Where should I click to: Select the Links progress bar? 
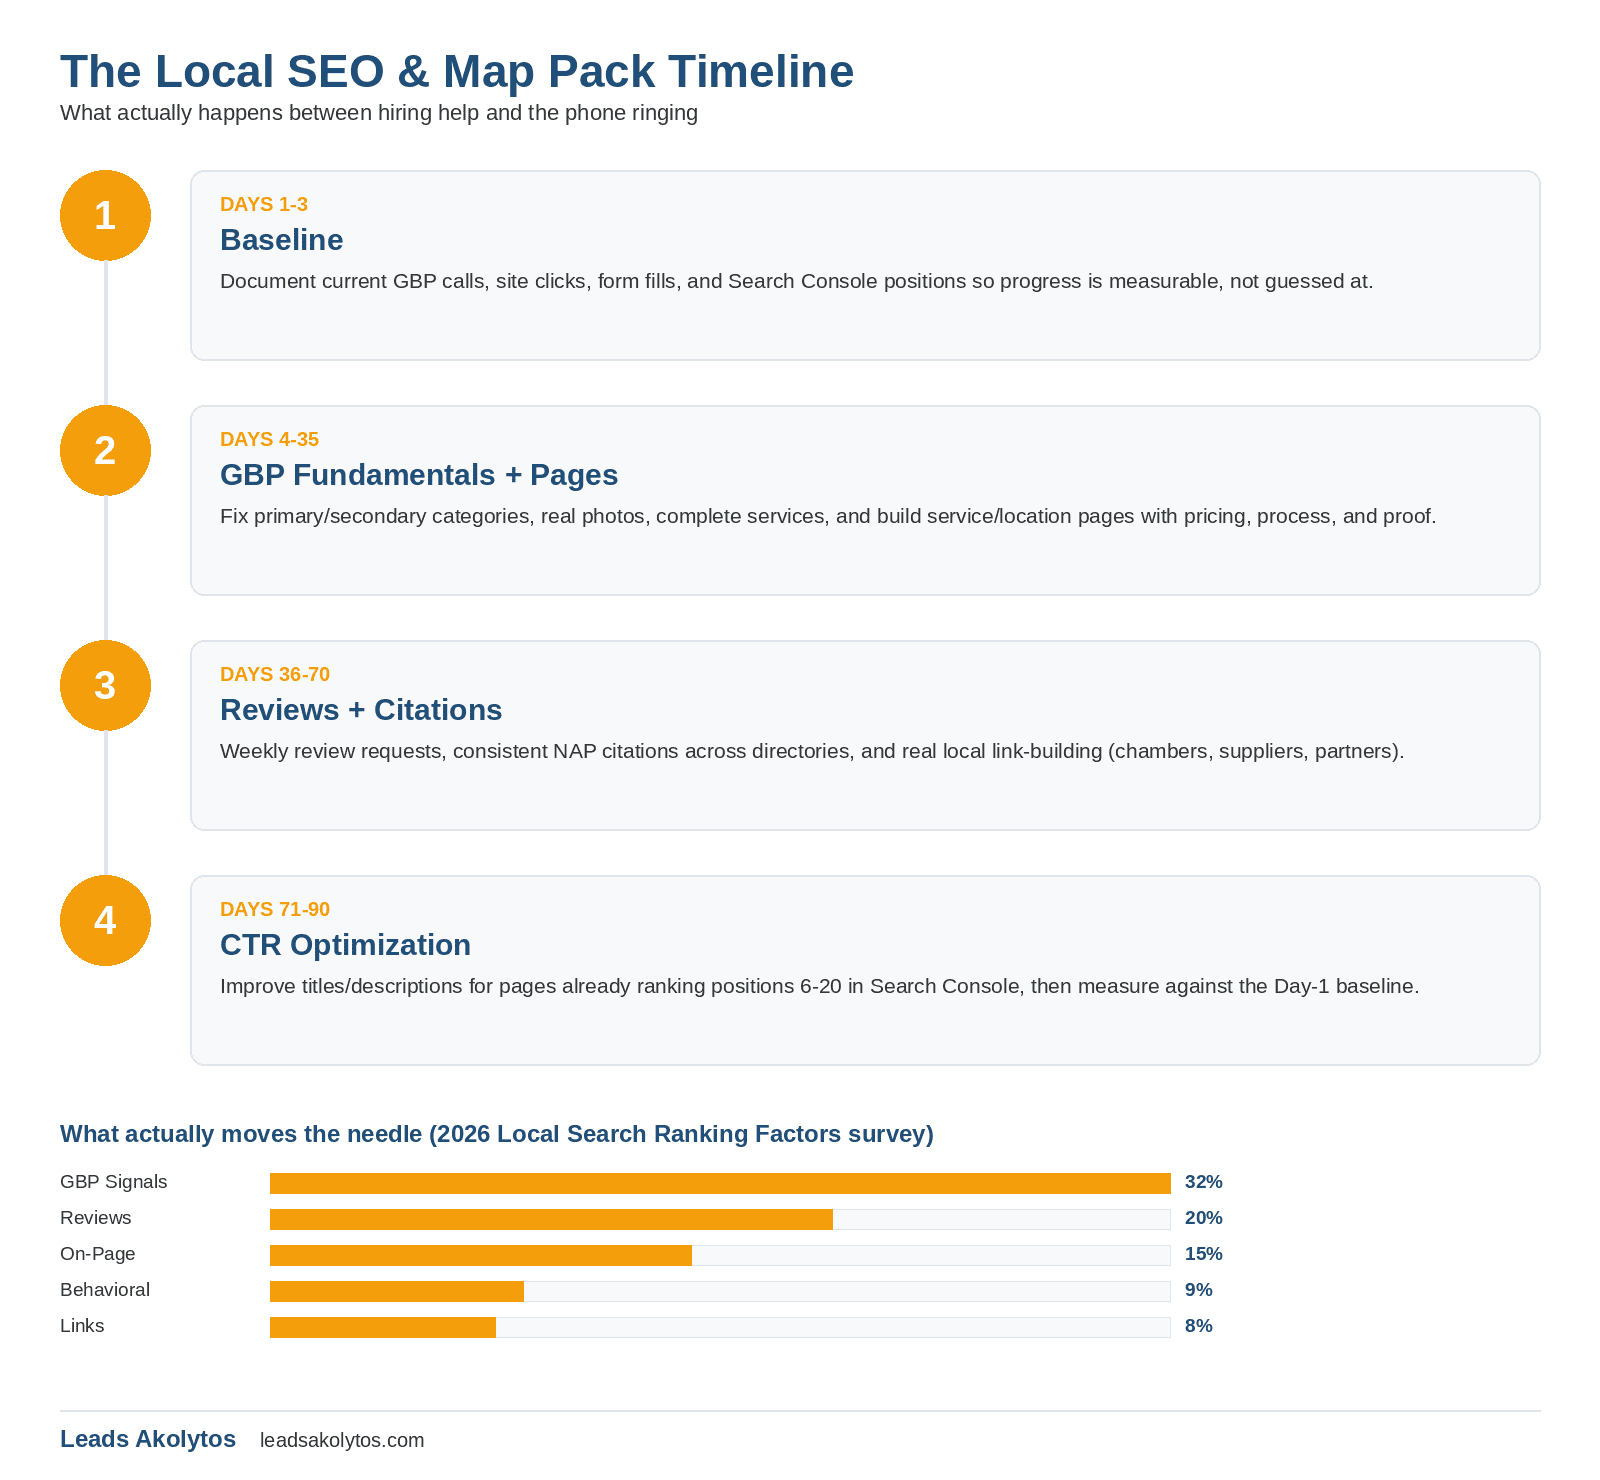(x=720, y=1327)
